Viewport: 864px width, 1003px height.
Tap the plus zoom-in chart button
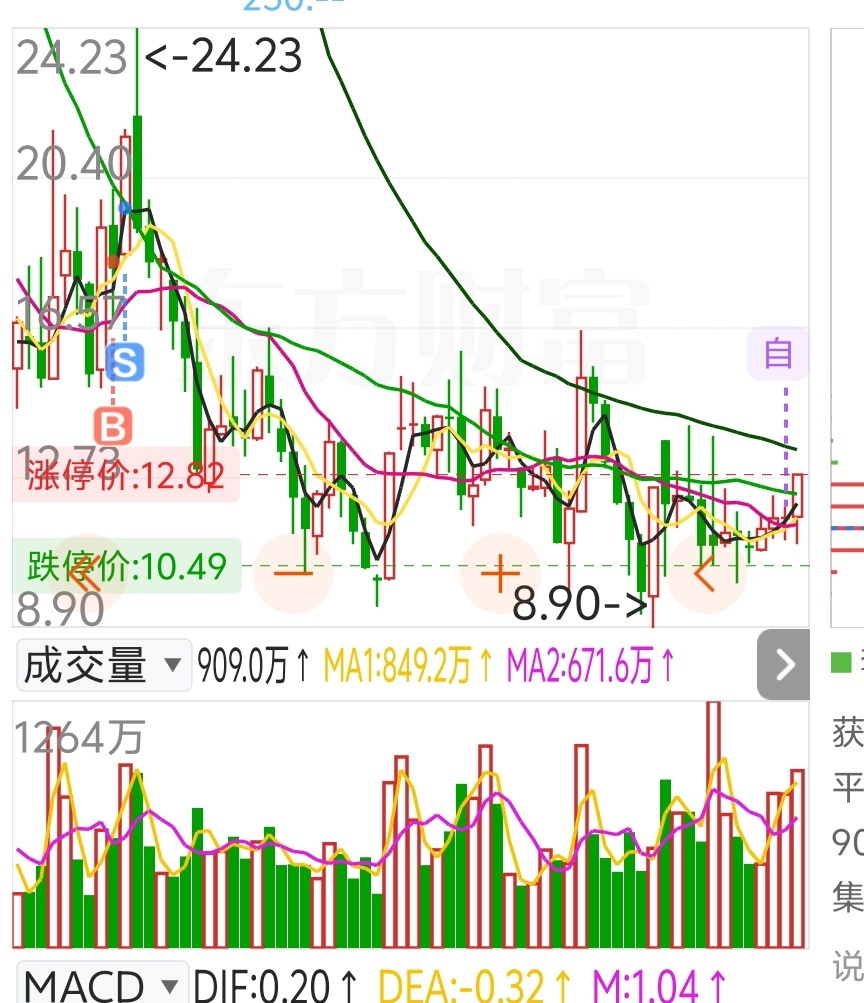click(x=500, y=573)
